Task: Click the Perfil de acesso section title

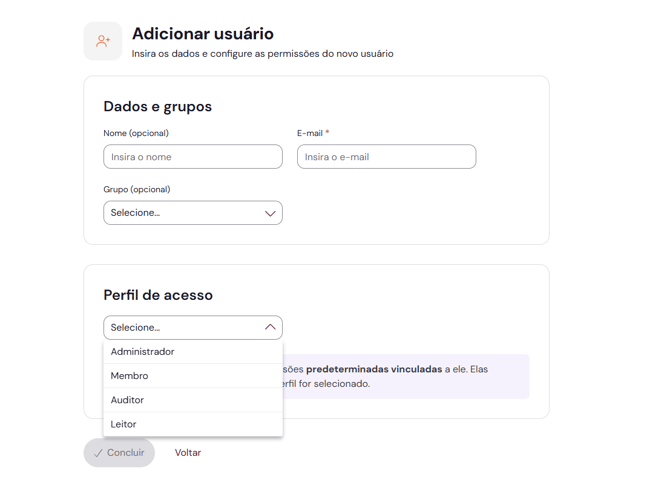Action: (x=158, y=295)
